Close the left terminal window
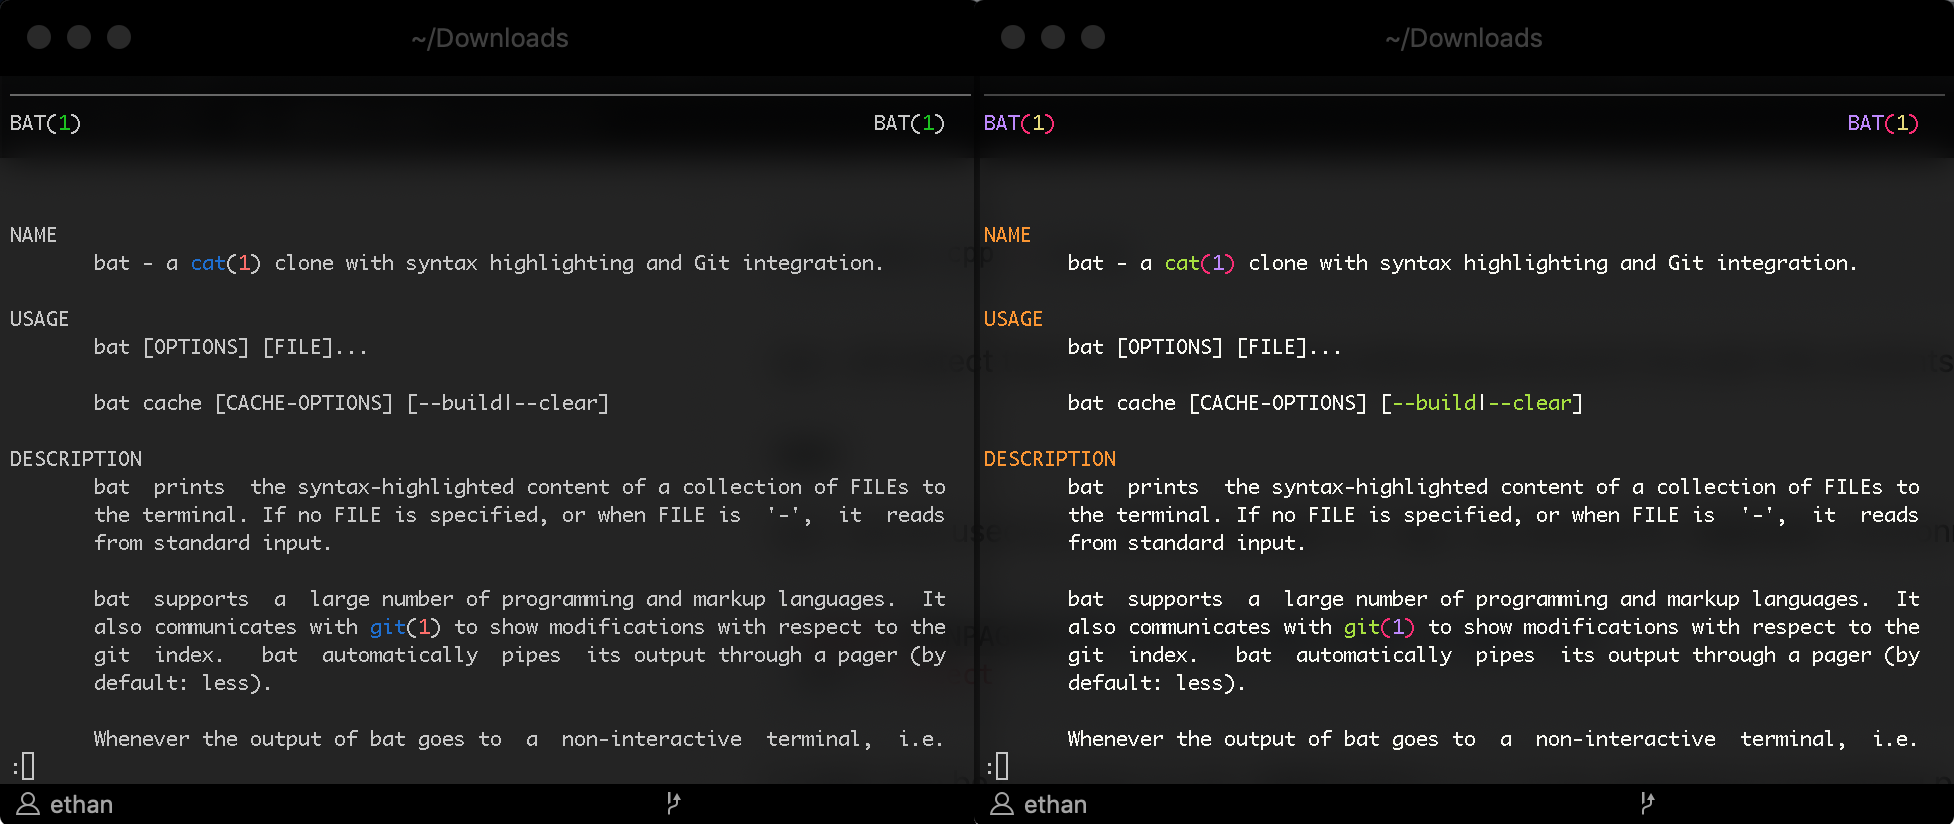 [39, 37]
